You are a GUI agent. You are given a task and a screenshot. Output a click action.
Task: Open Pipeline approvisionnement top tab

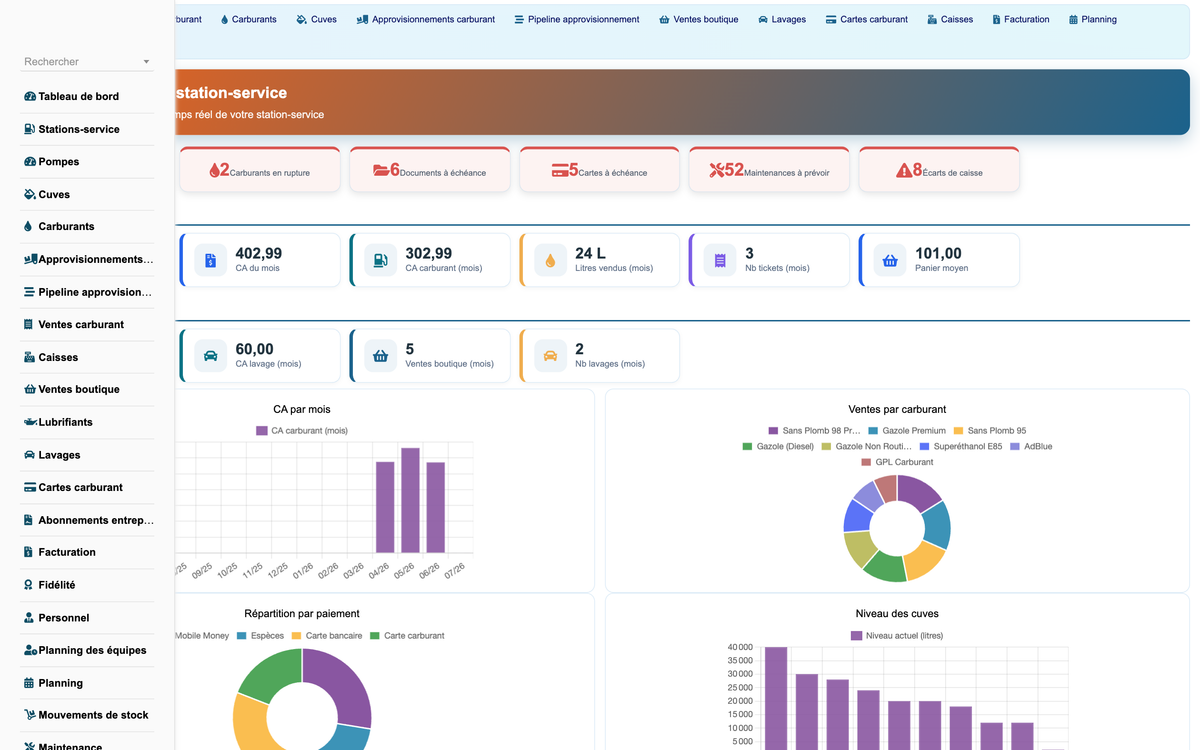(x=577, y=19)
